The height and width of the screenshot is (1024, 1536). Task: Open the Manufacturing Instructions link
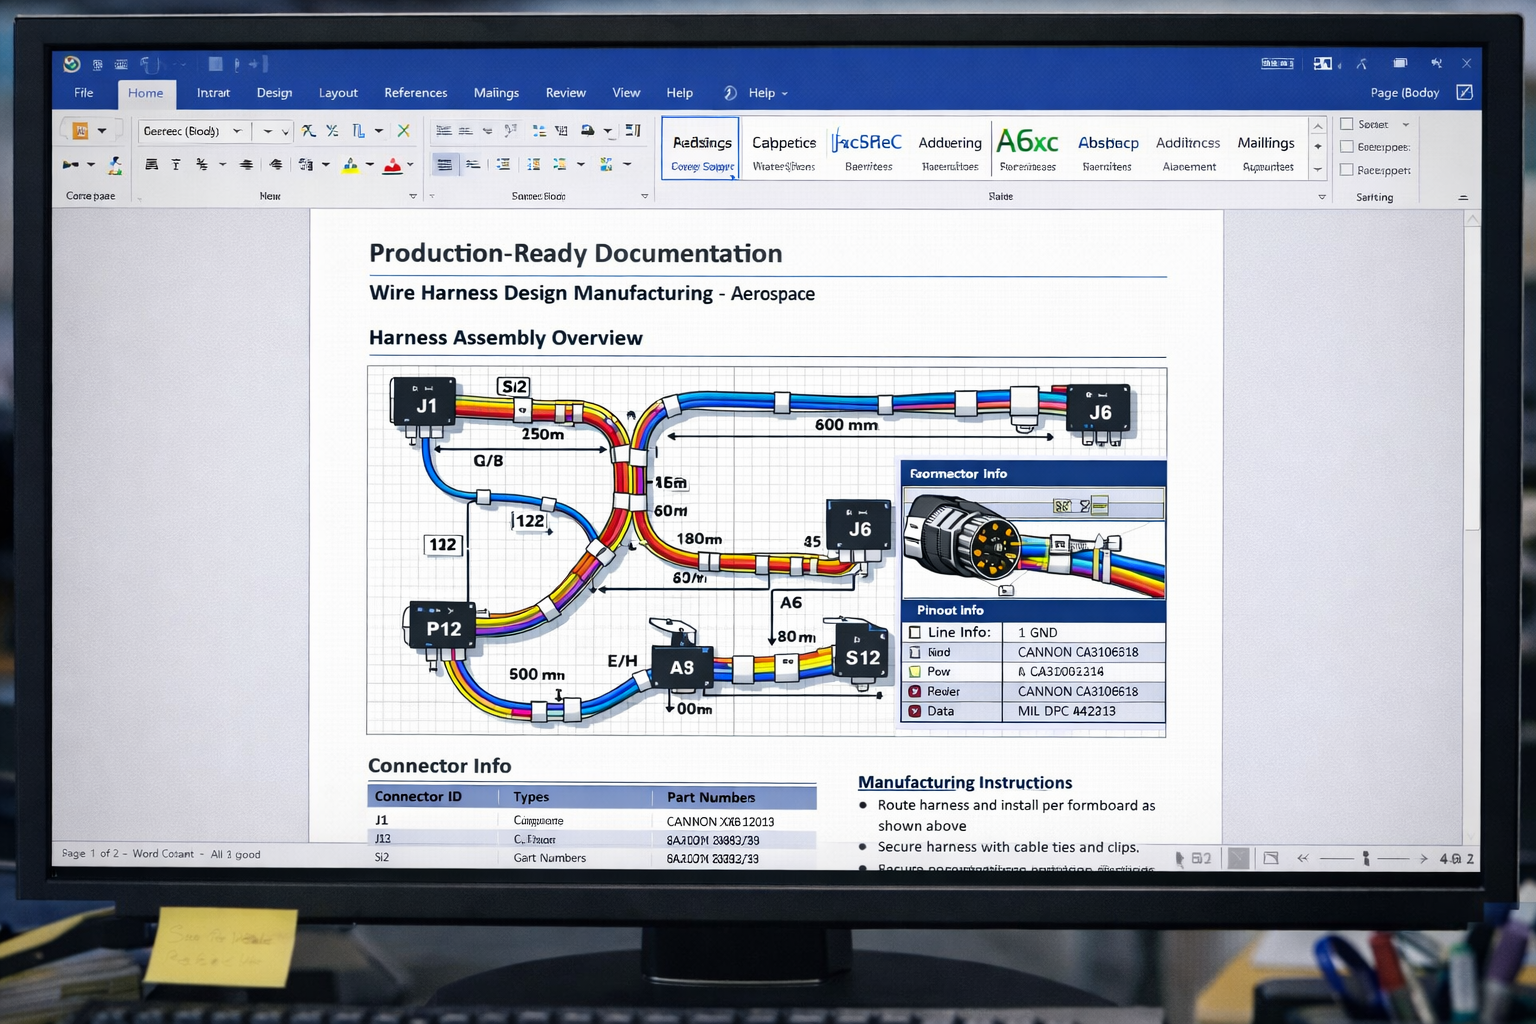tap(965, 783)
